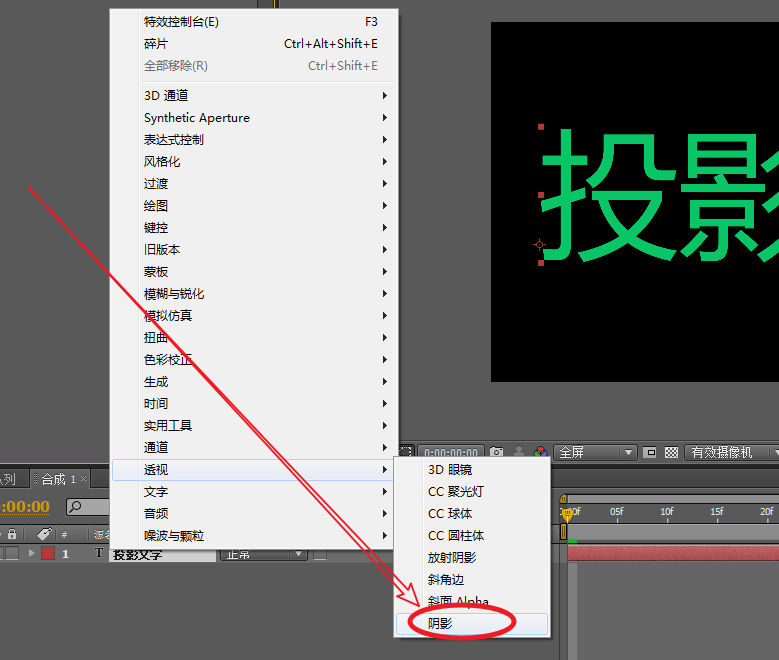The width and height of the screenshot is (779, 660).
Task: Apply the last effect 碎片
Action: 254,44
